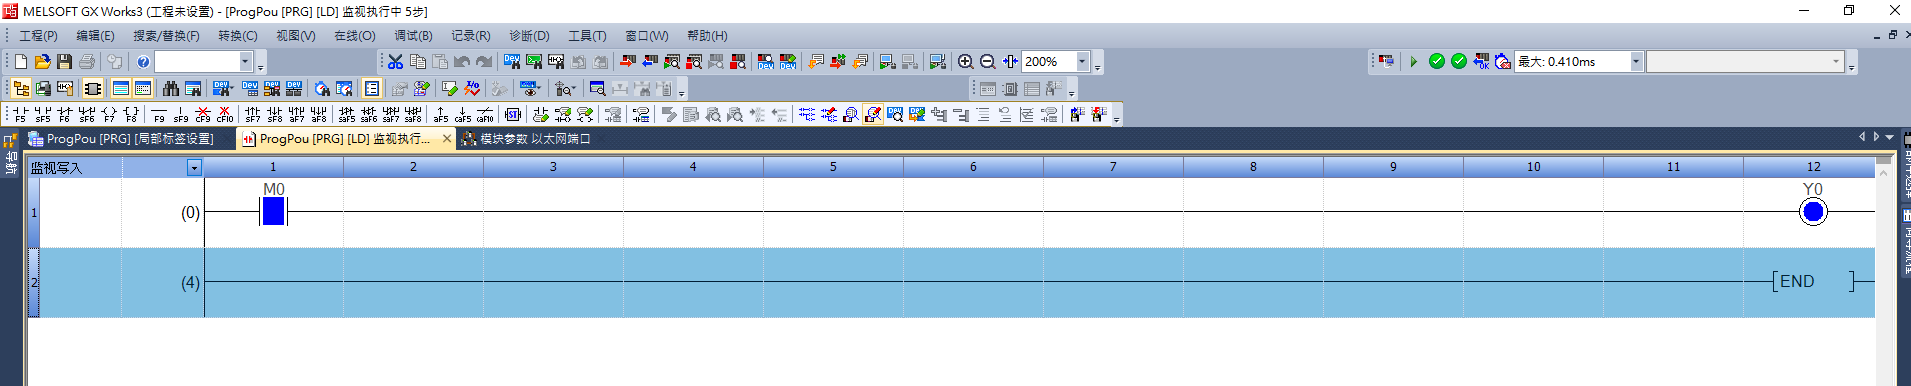This screenshot has width=1911, height=386.
Task: Open the 最大: 0.410ms scan time dropdown
Action: [x=1636, y=61]
